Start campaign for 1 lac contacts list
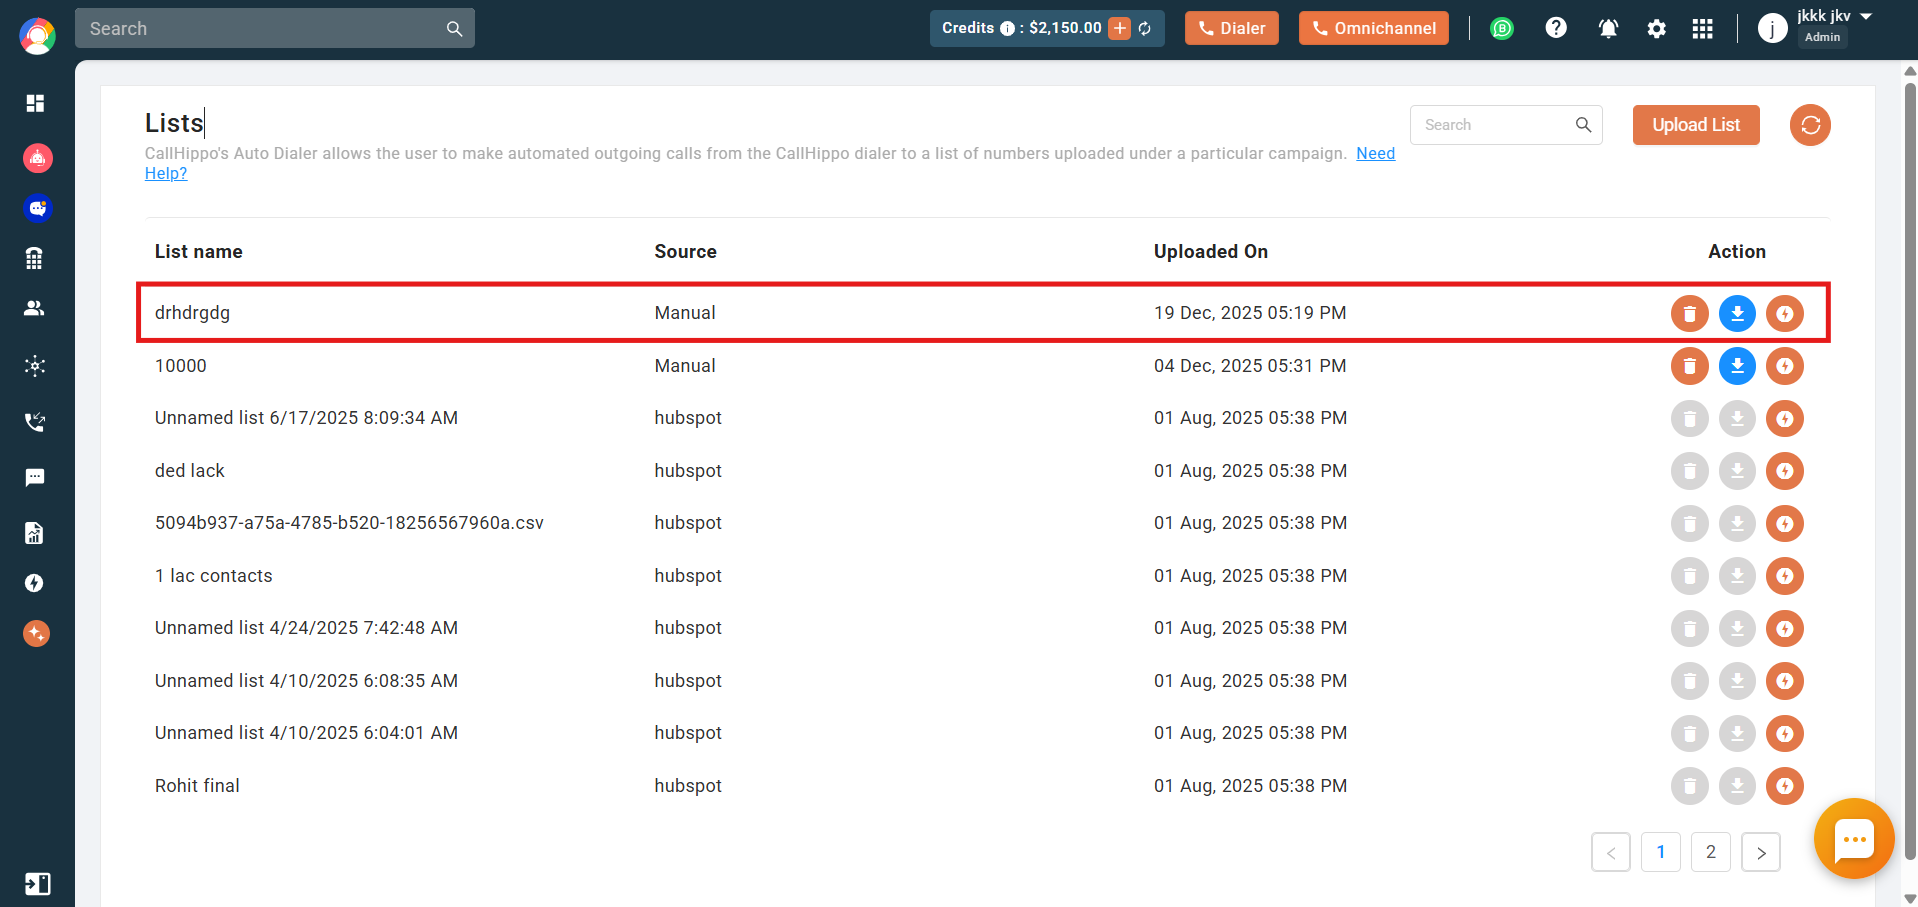1918x907 pixels. click(1785, 576)
